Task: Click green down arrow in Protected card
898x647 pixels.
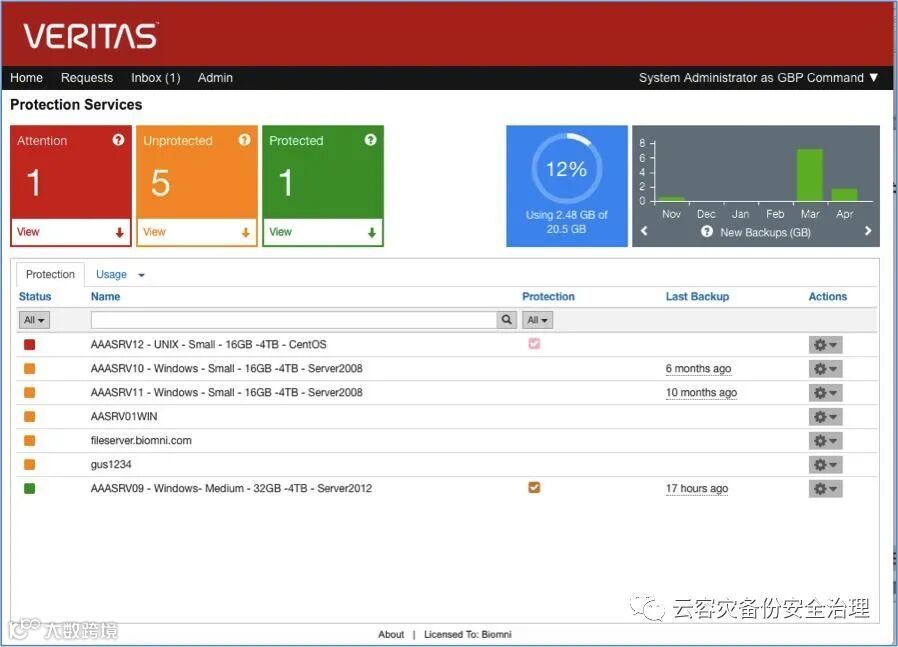Action: tap(372, 232)
